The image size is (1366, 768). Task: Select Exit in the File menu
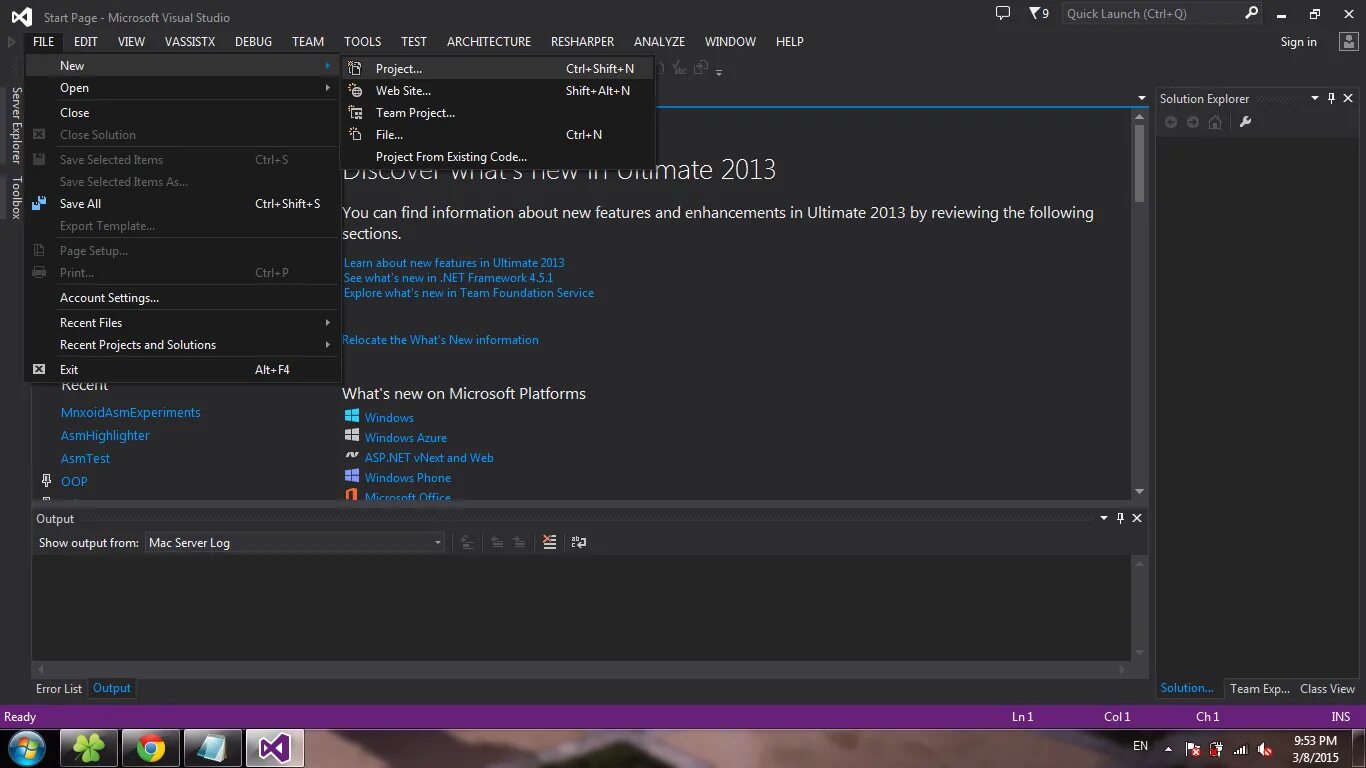(x=181, y=370)
